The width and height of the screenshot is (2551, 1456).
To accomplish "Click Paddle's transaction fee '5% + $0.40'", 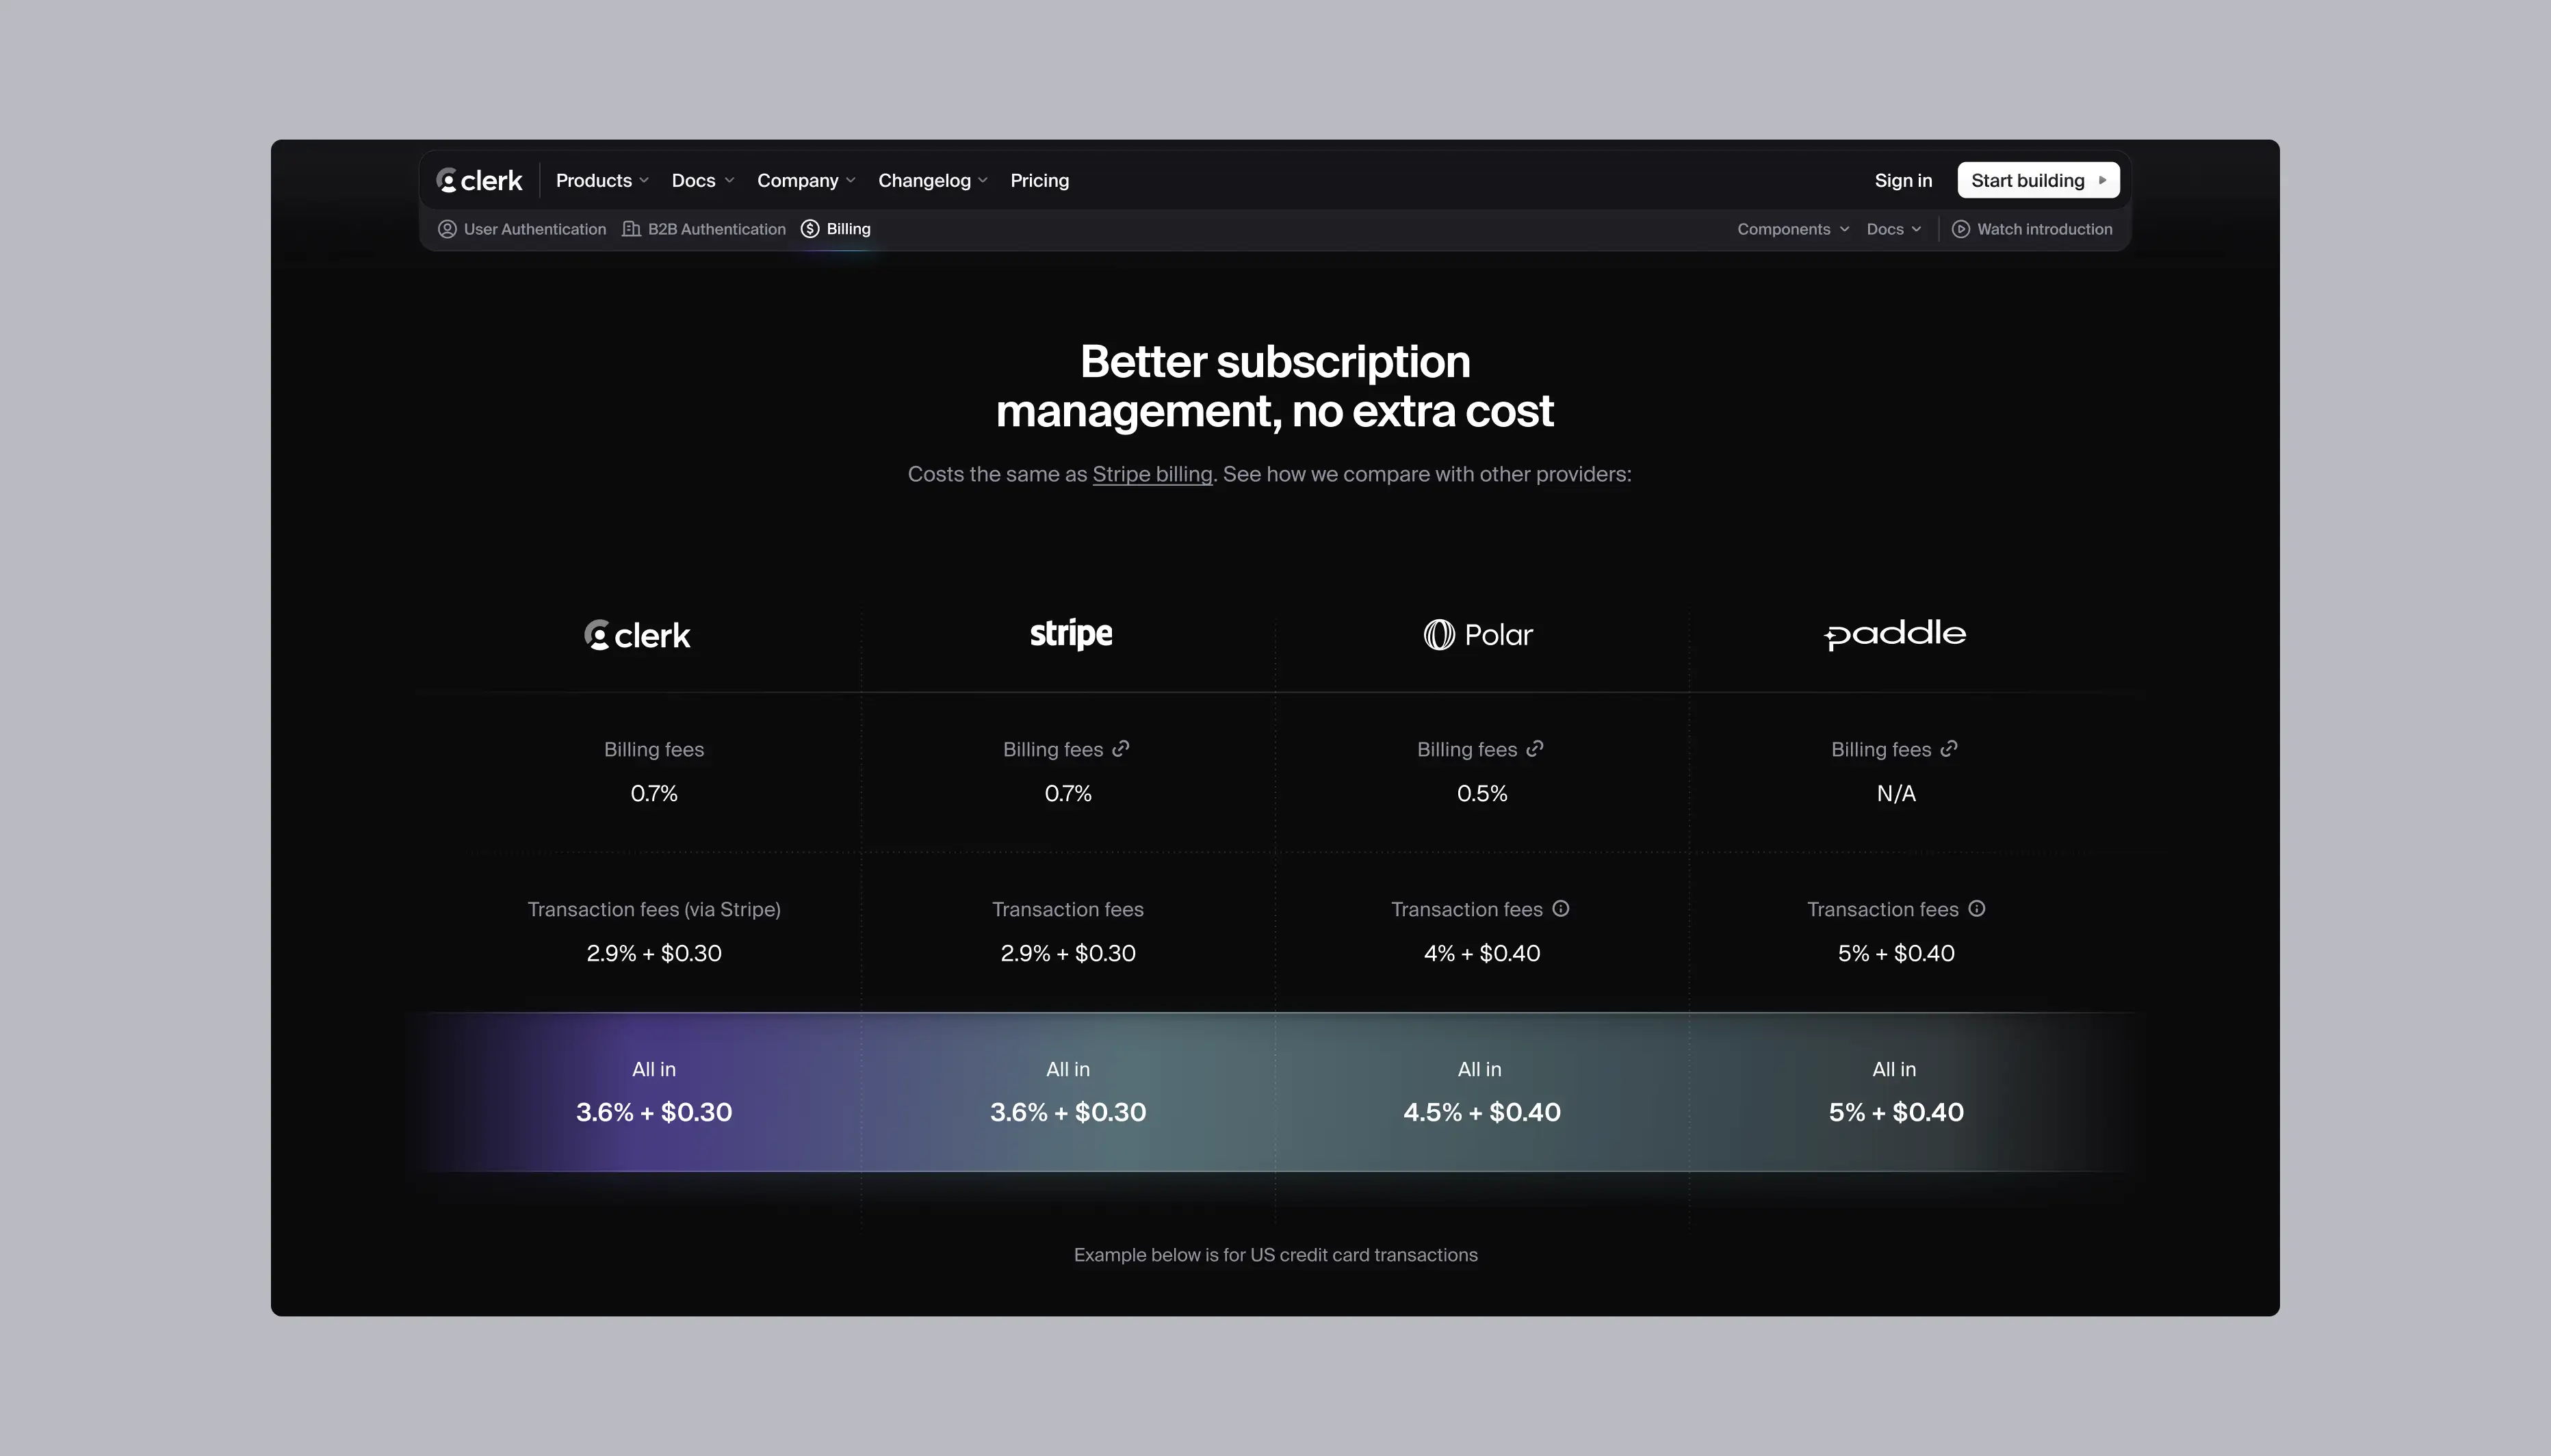I will 1896,954.
